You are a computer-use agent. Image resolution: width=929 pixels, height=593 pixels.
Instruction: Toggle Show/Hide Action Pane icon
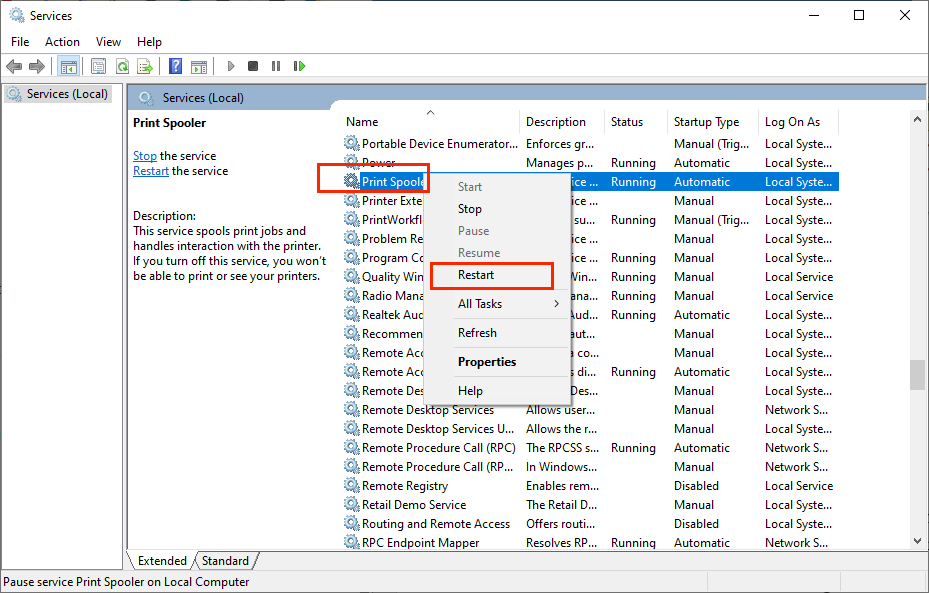pyautogui.click(x=199, y=66)
